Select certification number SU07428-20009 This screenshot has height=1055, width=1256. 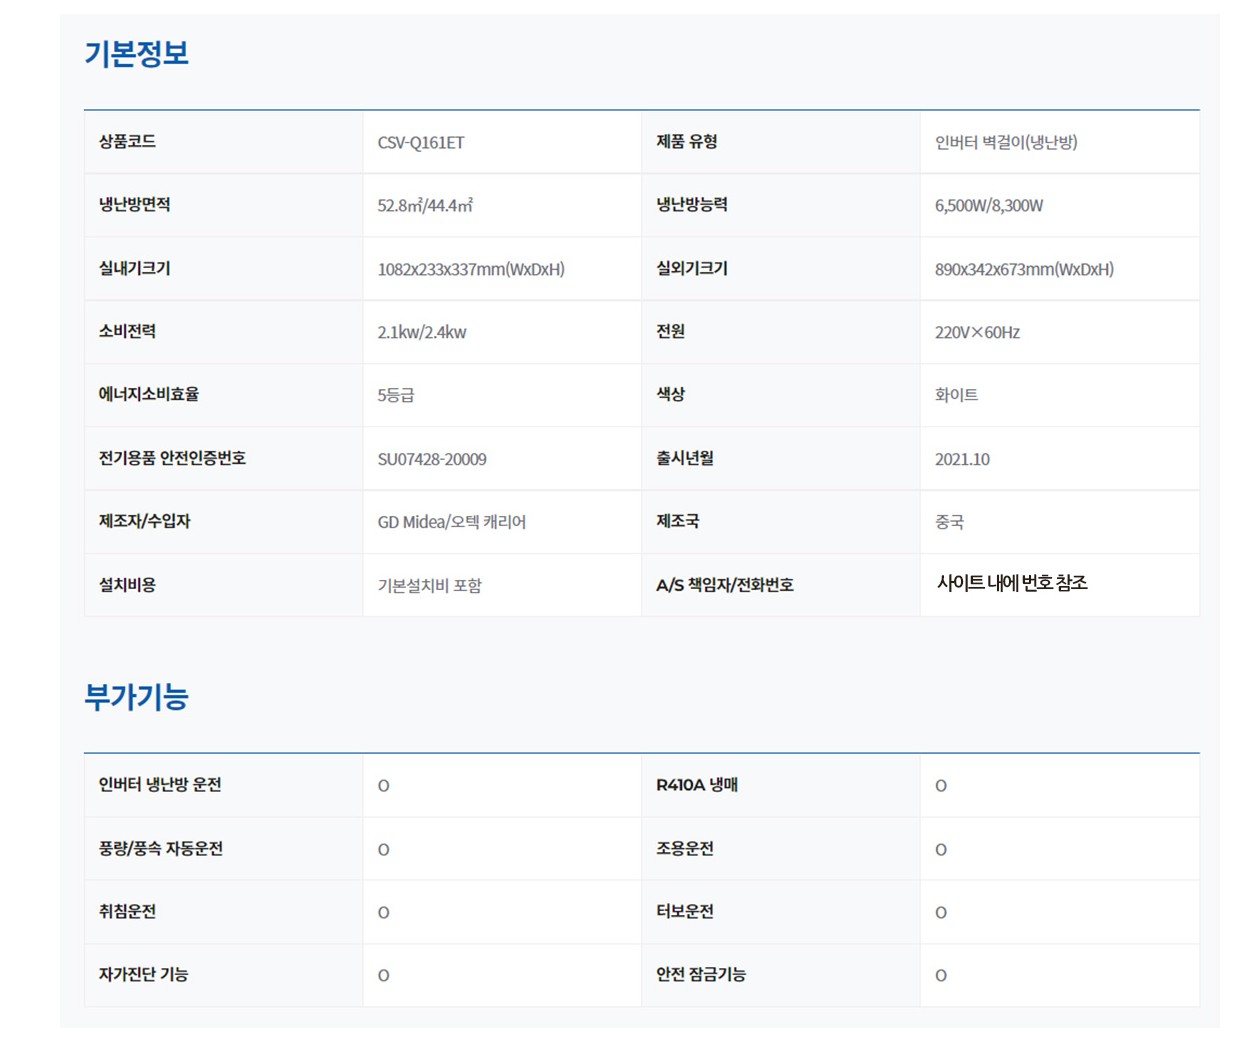(431, 459)
